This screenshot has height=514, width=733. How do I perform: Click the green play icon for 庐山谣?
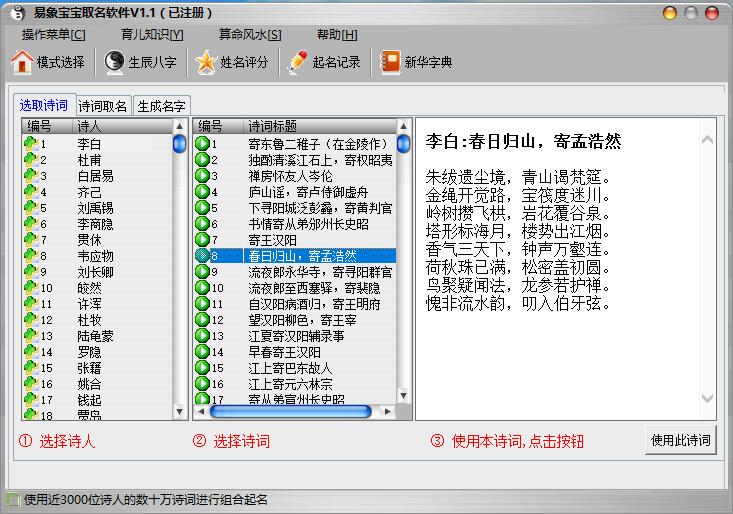(202, 192)
